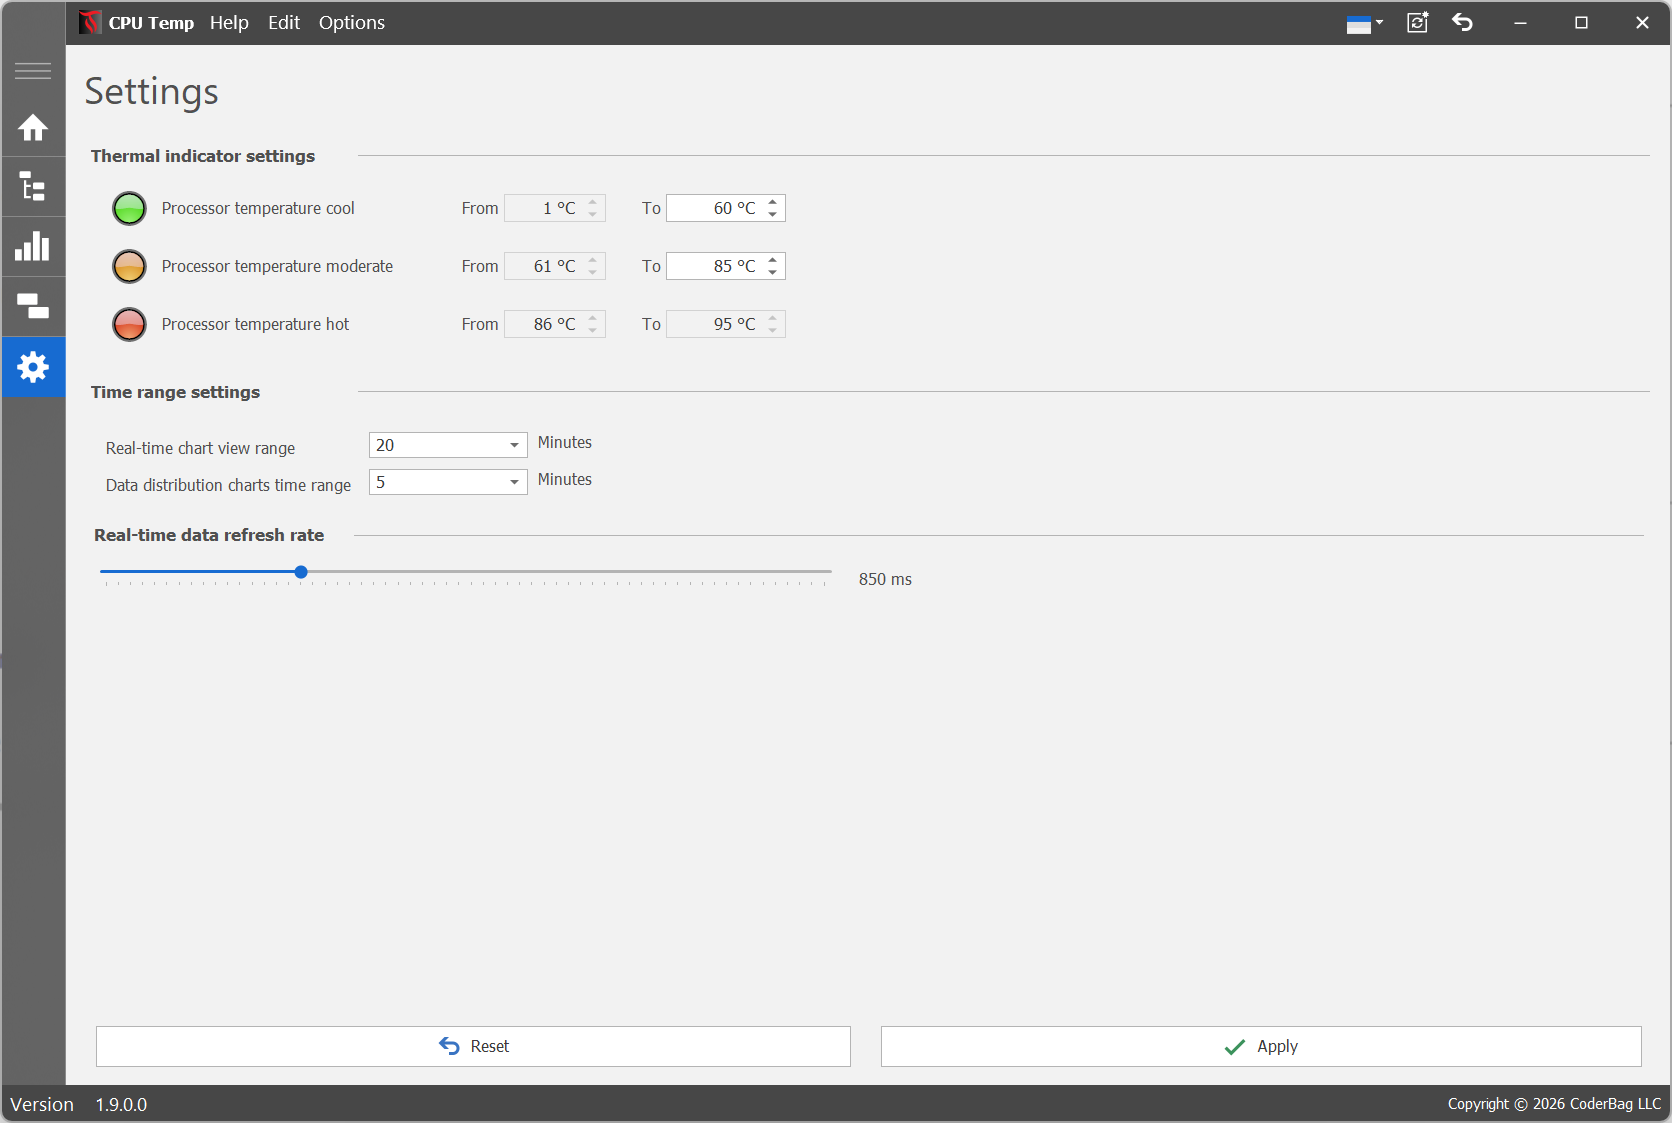The image size is (1672, 1123).
Task: Click the Reset button
Action: pos(473,1046)
